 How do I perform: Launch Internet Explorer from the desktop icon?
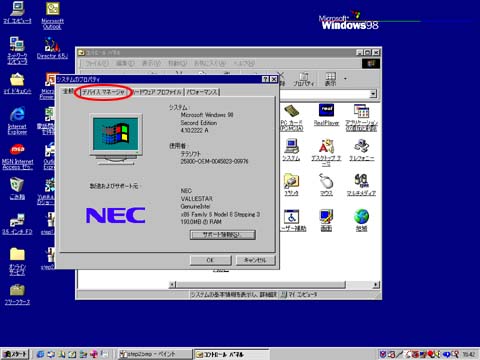pyautogui.click(x=17, y=120)
